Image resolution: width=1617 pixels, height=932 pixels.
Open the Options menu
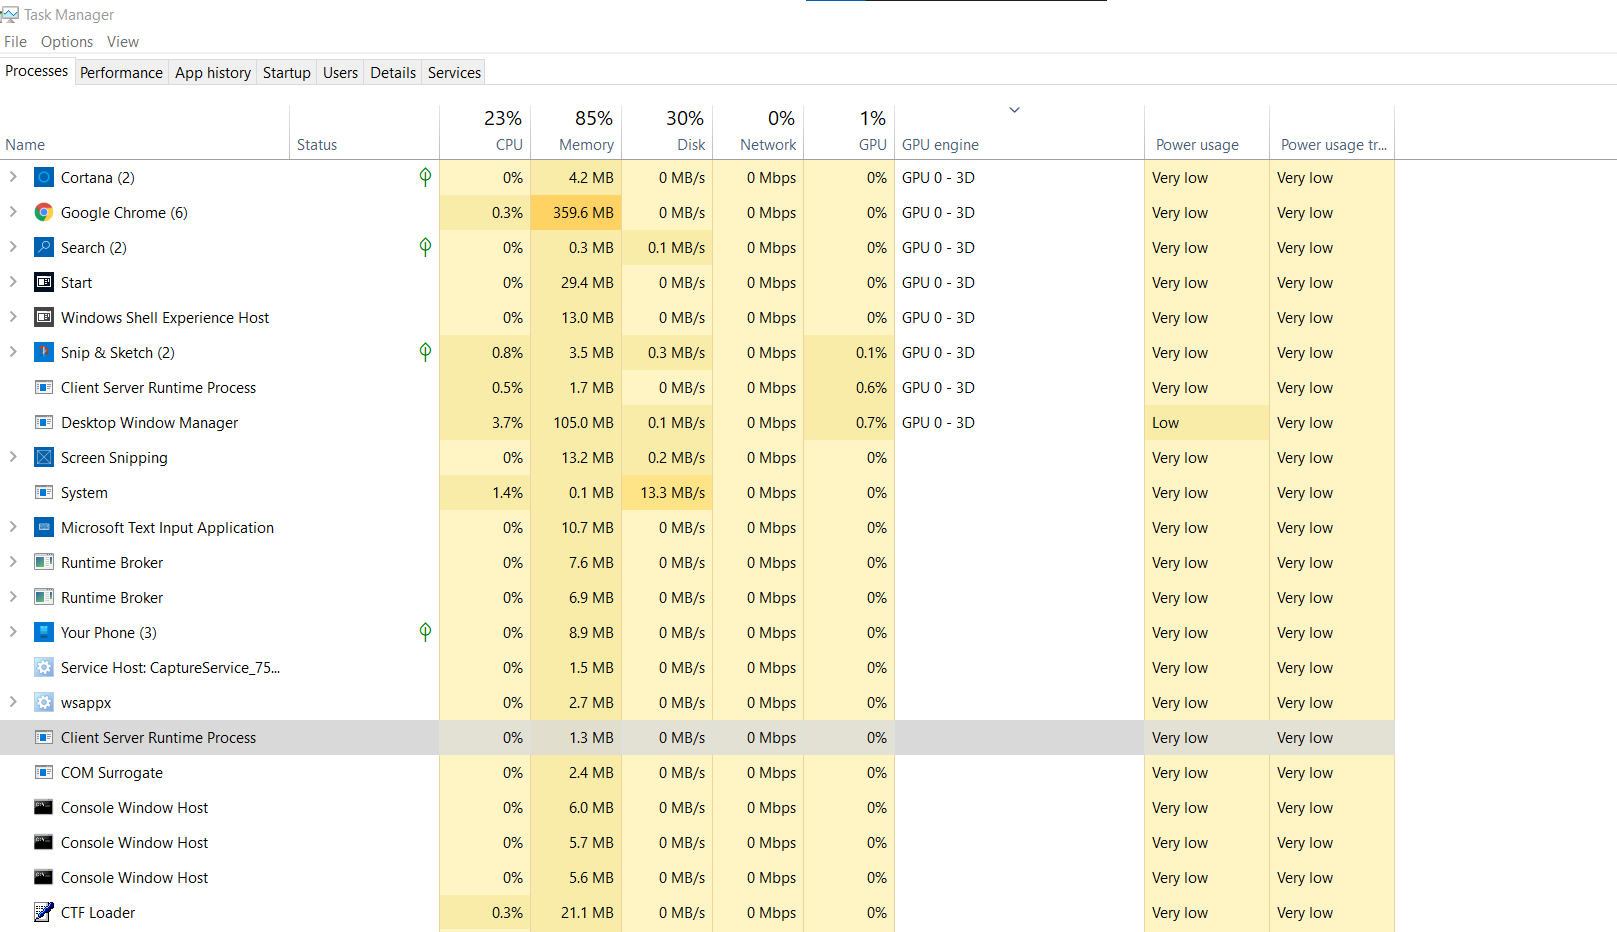(67, 42)
